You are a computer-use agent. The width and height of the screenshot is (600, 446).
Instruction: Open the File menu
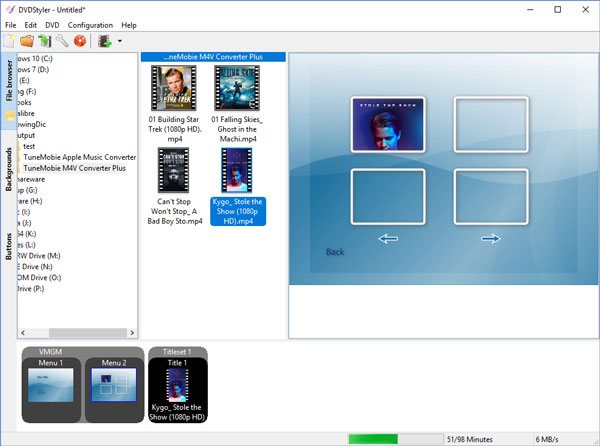point(10,25)
